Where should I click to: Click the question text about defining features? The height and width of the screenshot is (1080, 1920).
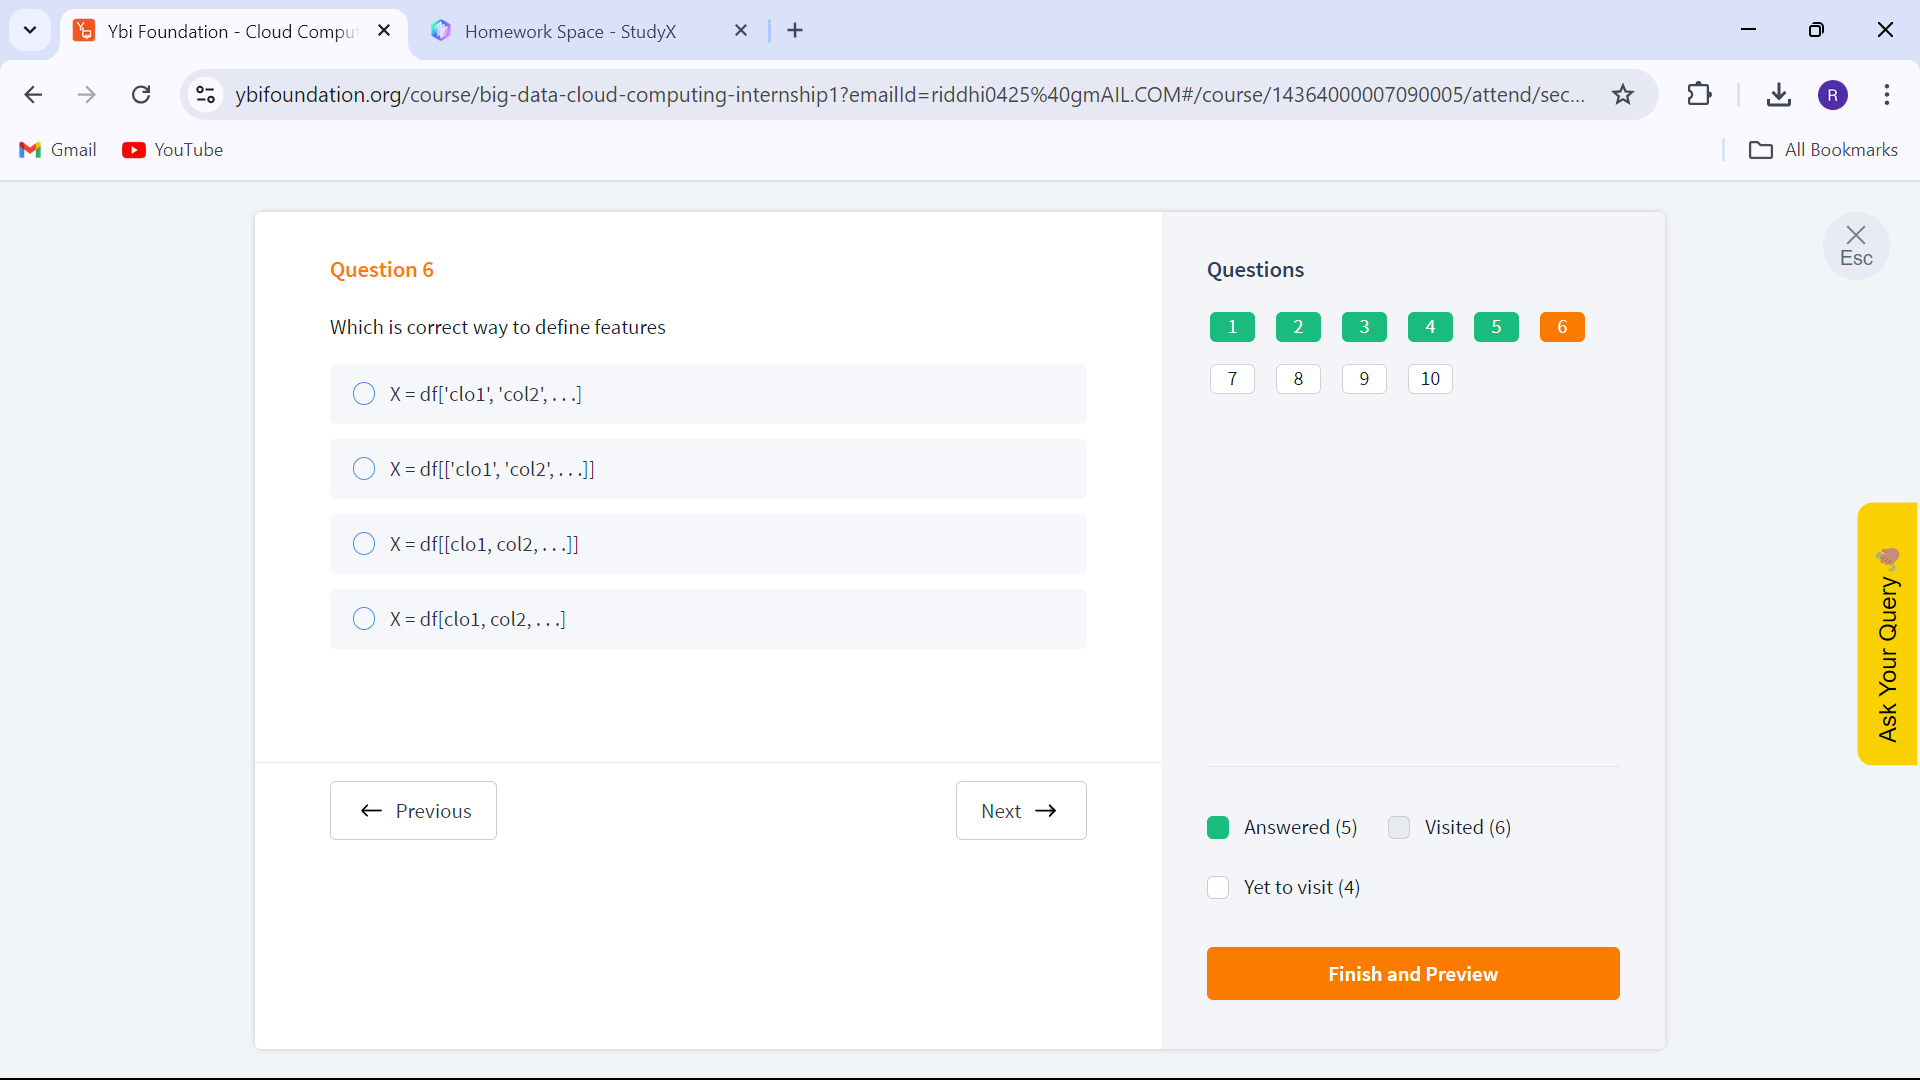[x=497, y=327]
